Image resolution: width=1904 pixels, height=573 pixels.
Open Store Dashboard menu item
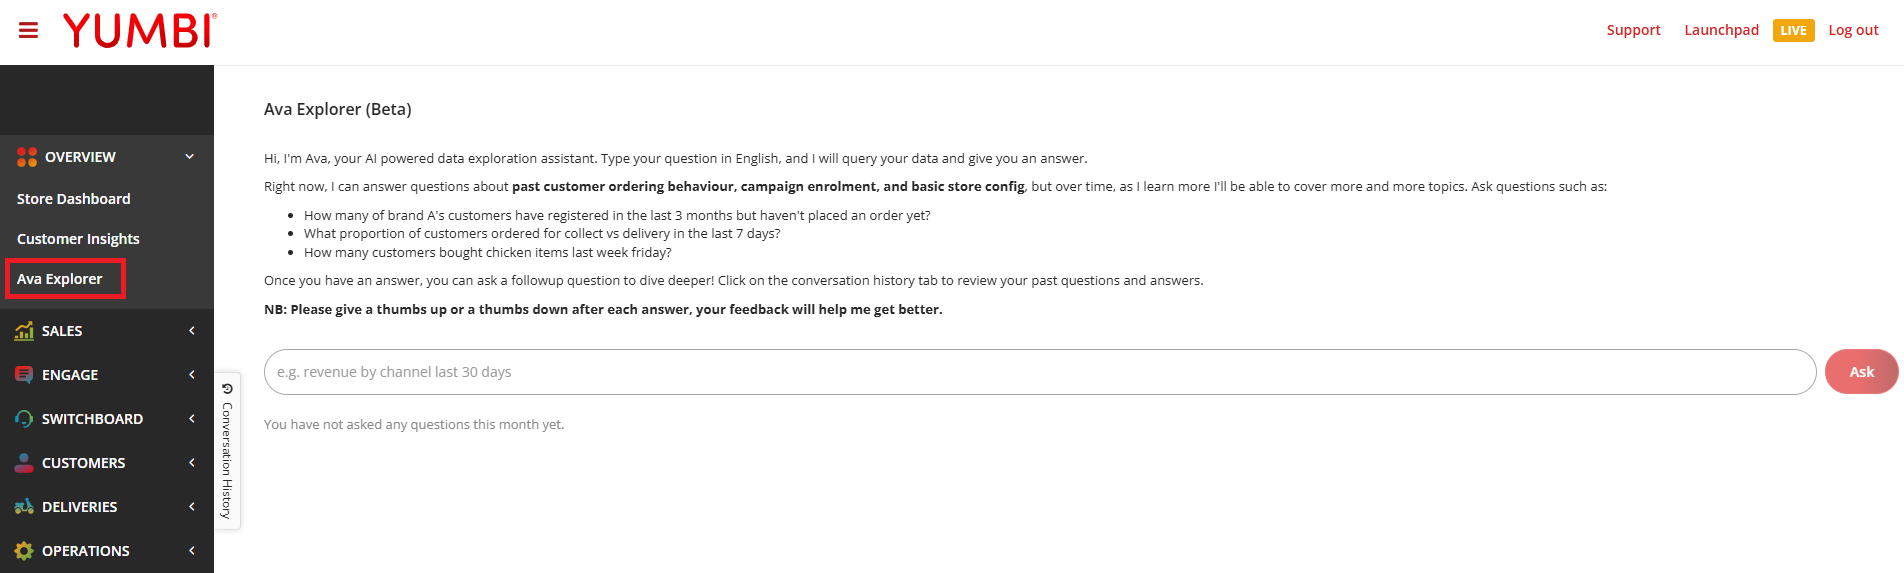(x=74, y=199)
